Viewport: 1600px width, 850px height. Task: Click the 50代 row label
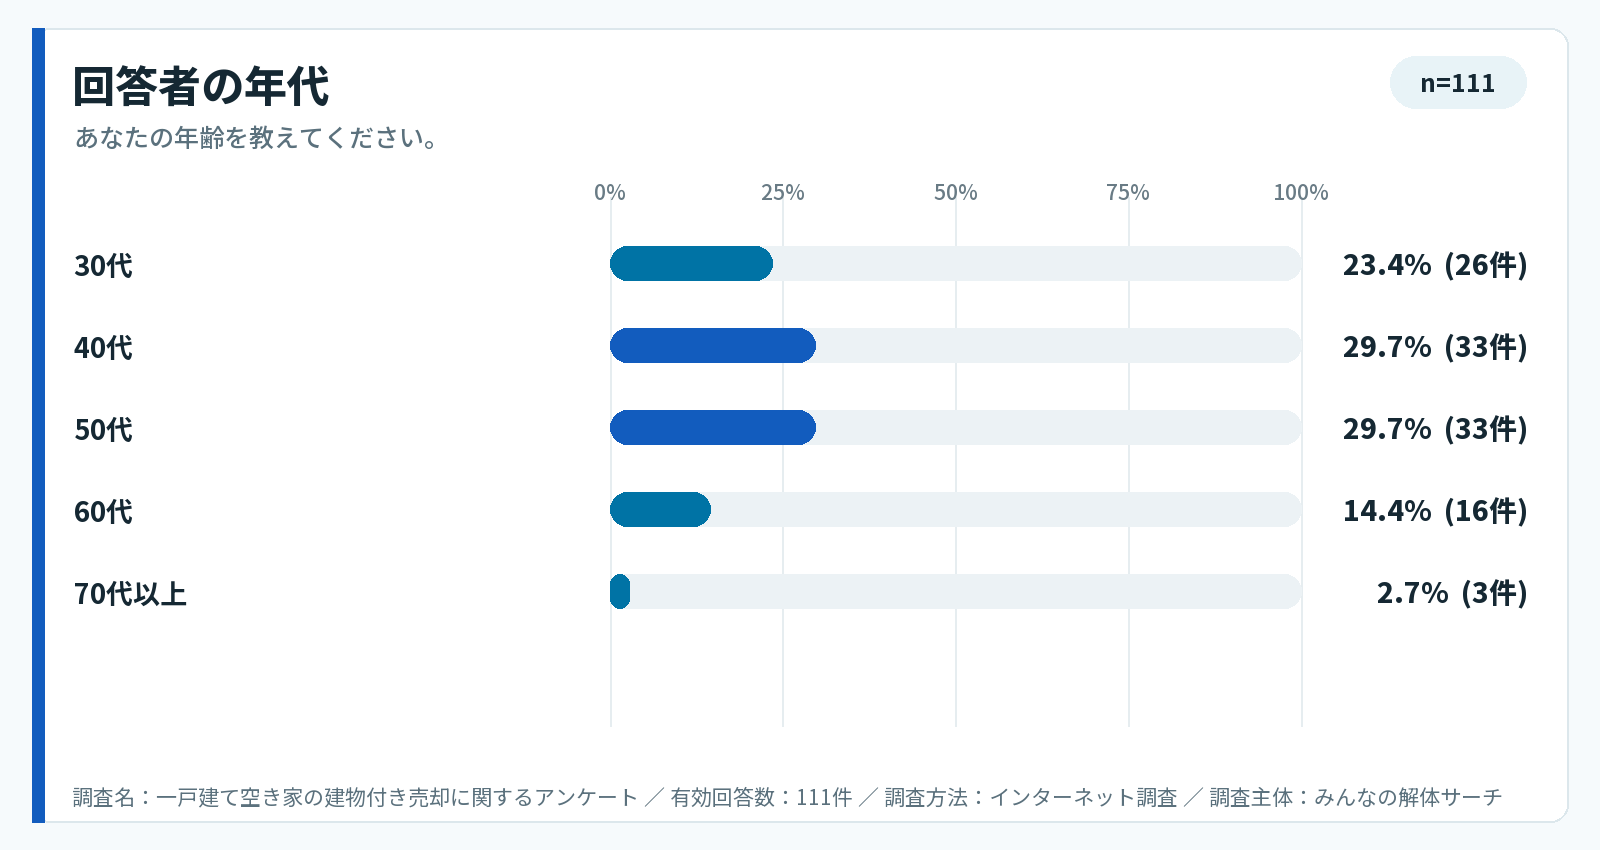[103, 430]
